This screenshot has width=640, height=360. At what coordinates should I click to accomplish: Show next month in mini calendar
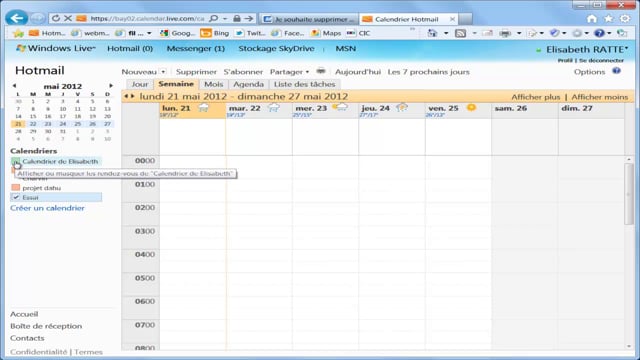click(x=111, y=86)
